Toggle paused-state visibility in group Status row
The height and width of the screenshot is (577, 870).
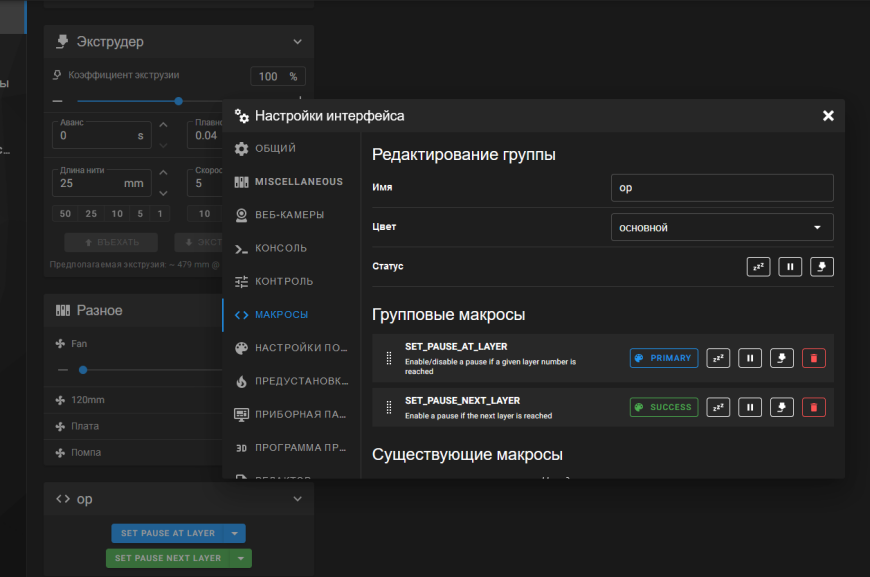790,267
